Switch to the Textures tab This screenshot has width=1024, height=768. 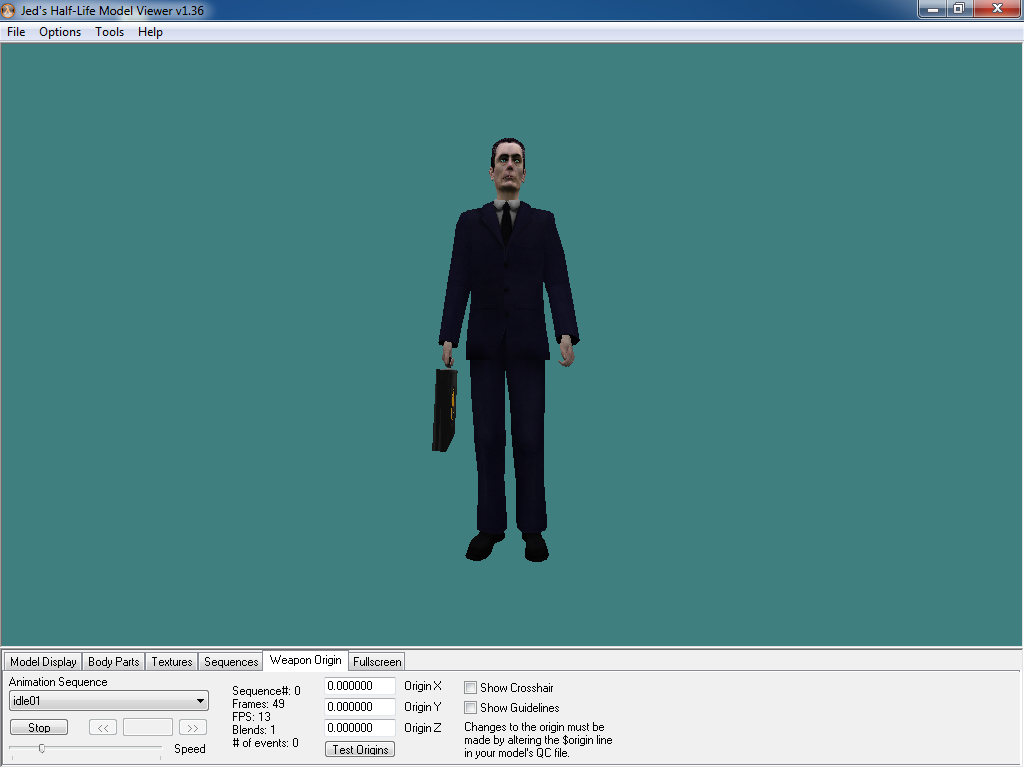[172, 662]
